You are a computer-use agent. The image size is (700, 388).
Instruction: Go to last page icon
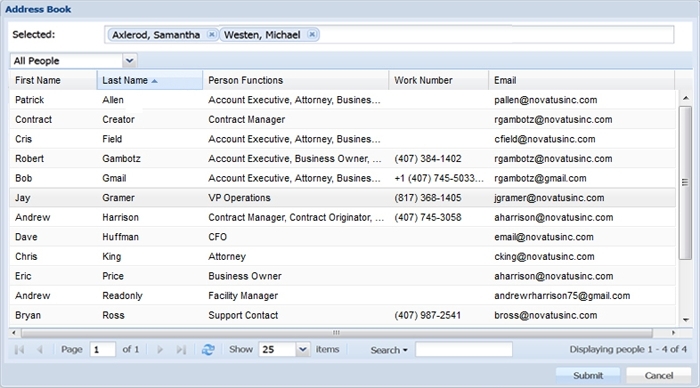[x=181, y=350]
